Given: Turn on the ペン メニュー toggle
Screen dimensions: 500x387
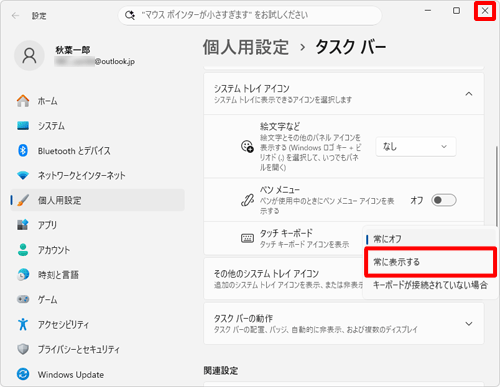Looking at the screenshot, I should (x=444, y=200).
